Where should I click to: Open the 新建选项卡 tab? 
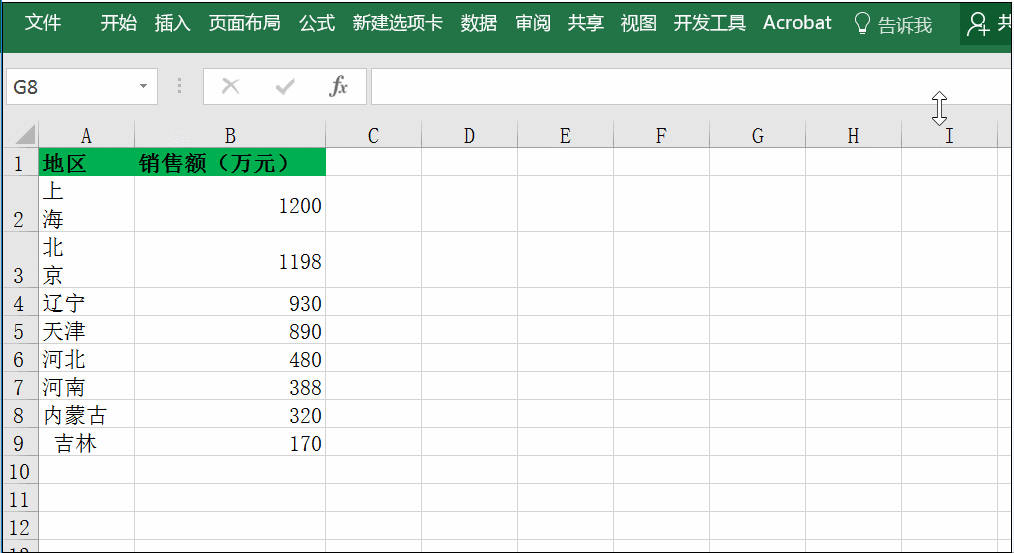(x=398, y=23)
